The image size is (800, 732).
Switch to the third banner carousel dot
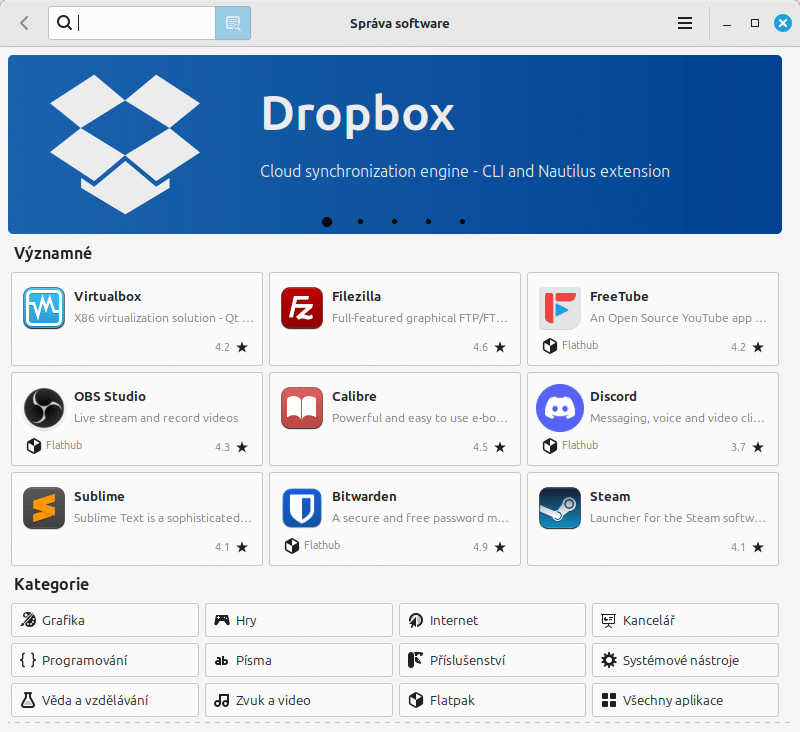[395, 222]
